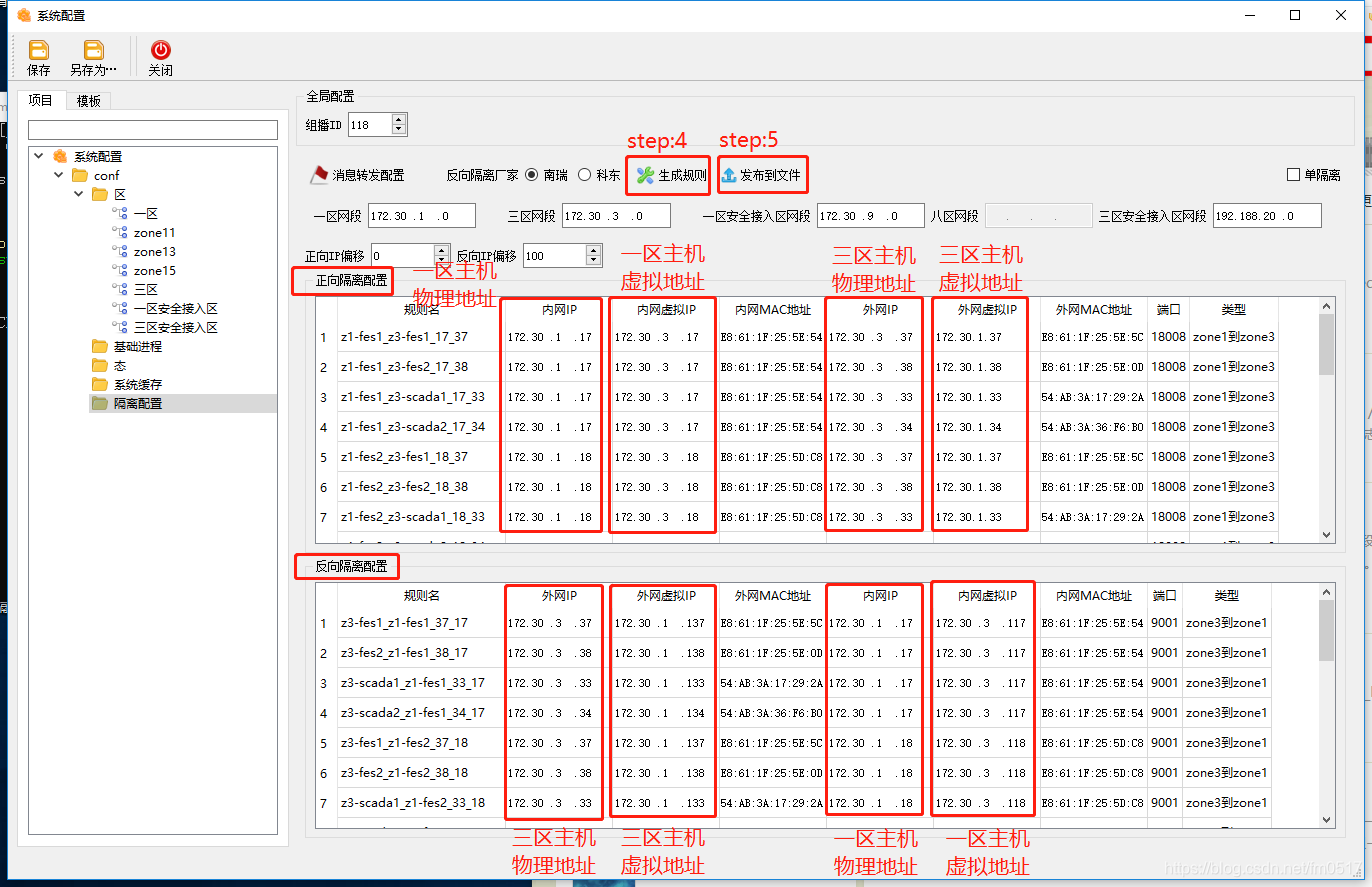Click the conf folder icon in tree
The height and width of the screenshot is (887, 1372).
80,175
